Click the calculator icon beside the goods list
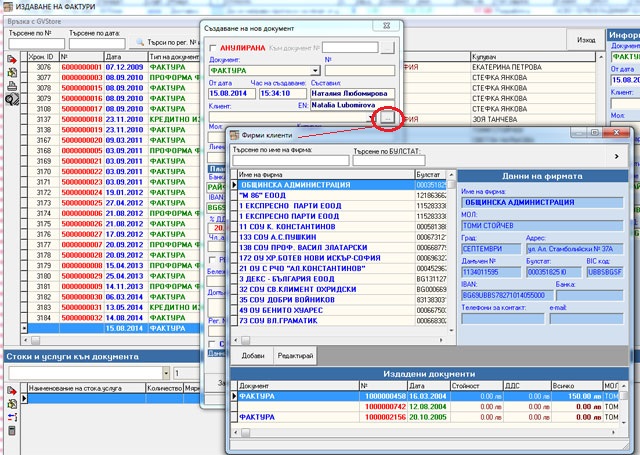This screenshot has width=640, height=455. click(12, 431)
